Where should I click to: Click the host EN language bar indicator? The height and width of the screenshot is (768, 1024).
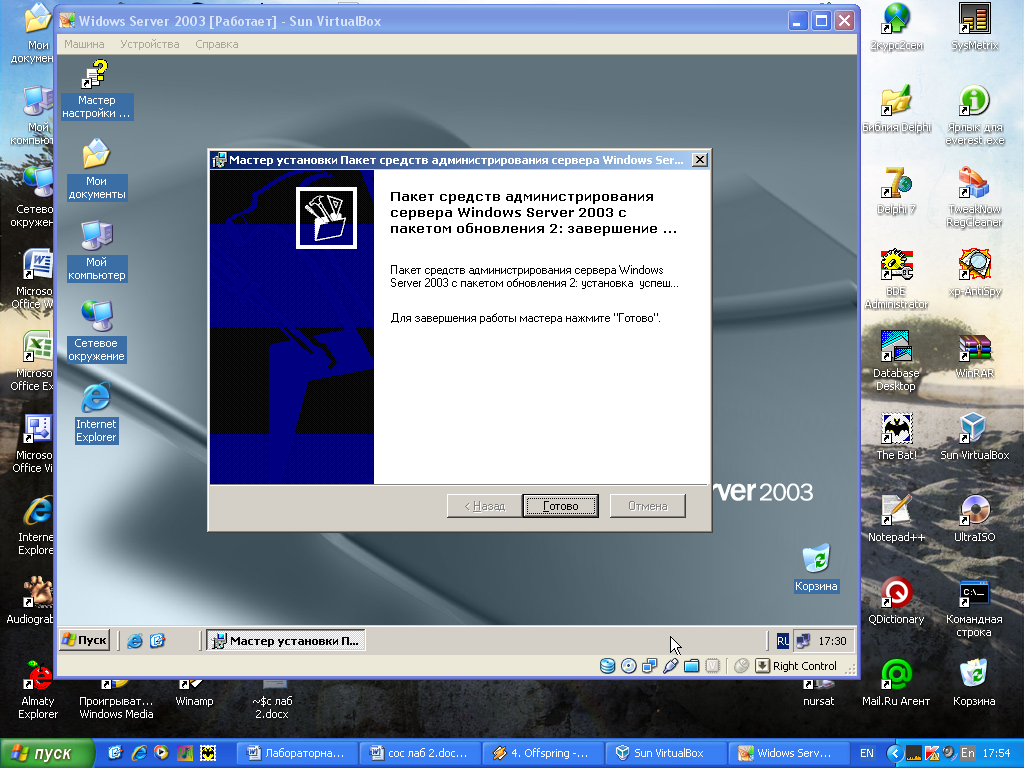(x=867, y=753)
